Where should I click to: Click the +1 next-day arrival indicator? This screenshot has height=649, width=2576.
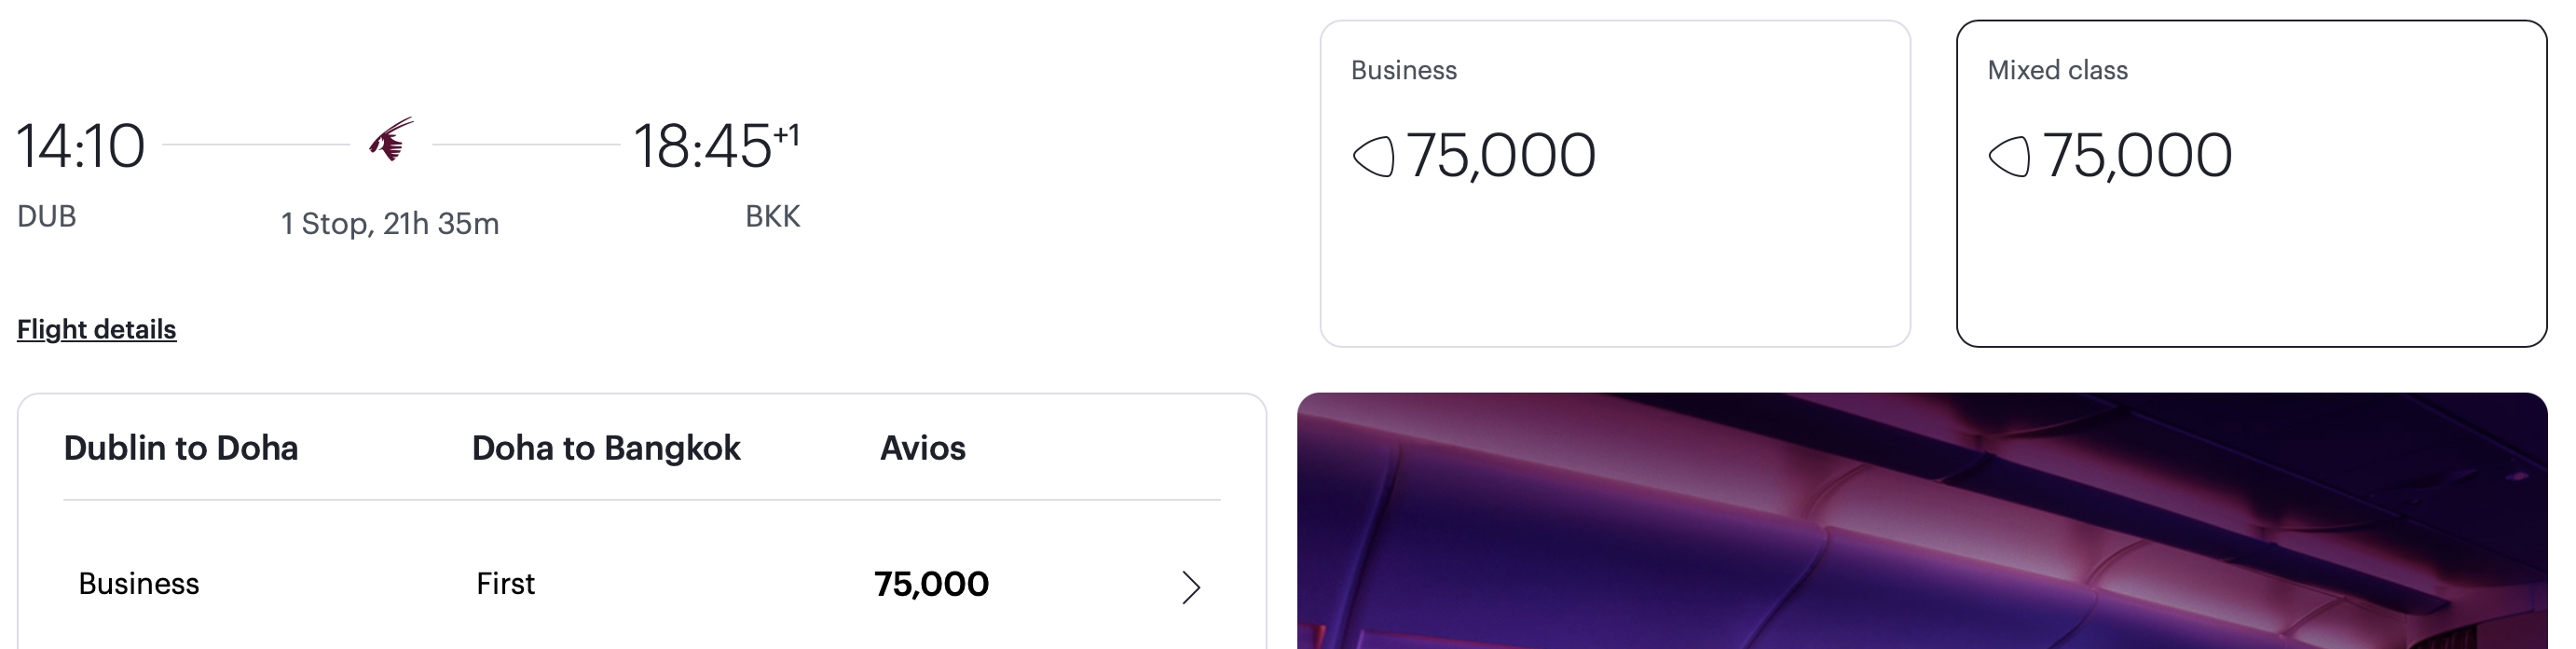click(787, 134)
